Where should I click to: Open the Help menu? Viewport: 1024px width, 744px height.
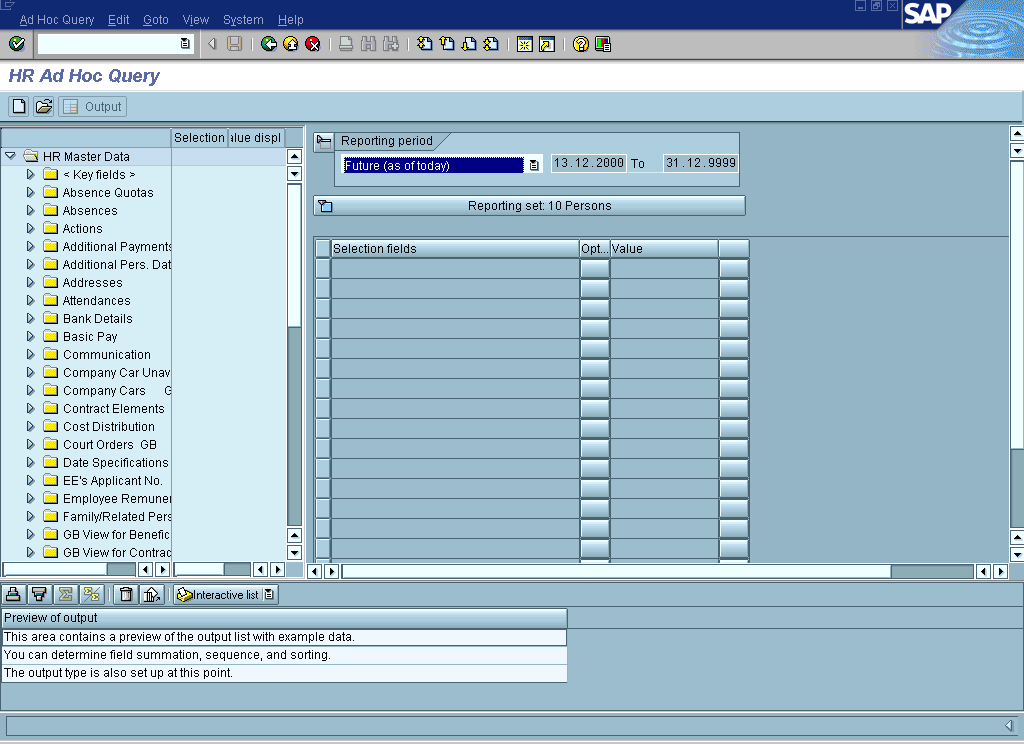pos(291,20)
